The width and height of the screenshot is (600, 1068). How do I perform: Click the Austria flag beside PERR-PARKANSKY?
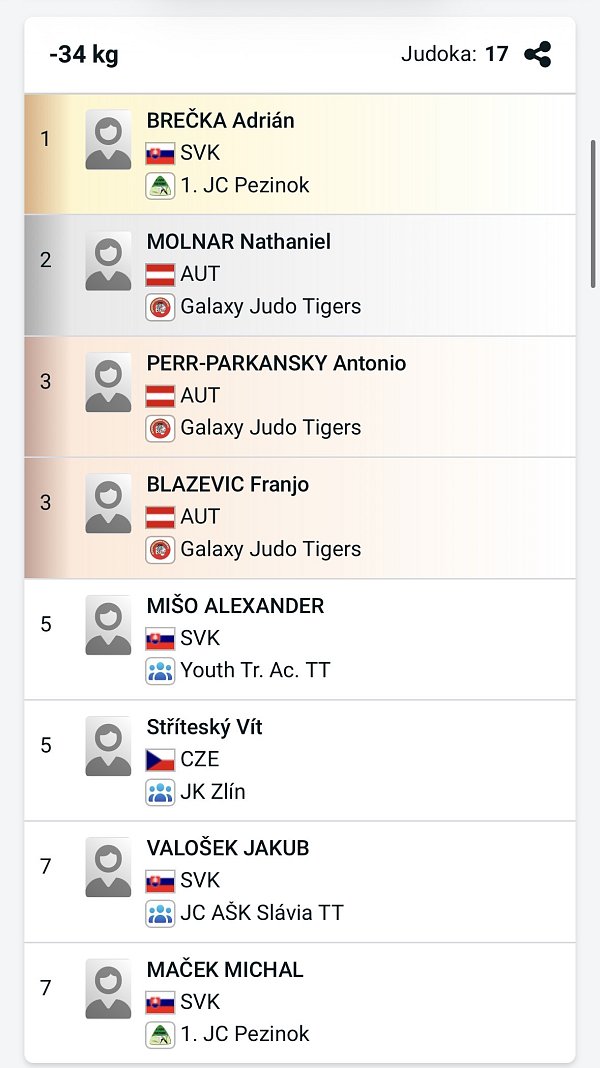160,396
